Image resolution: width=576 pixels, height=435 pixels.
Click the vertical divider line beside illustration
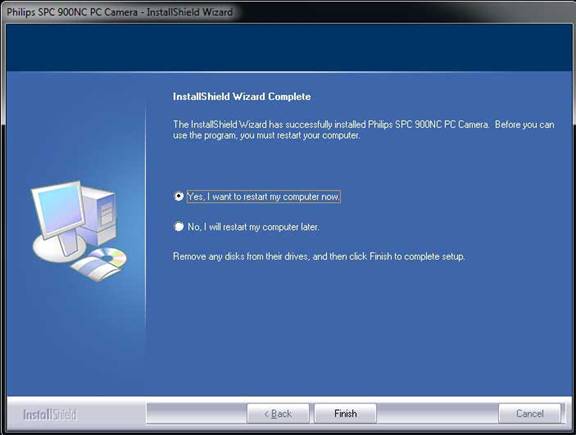pyautogui.click(x=146, y=217)
